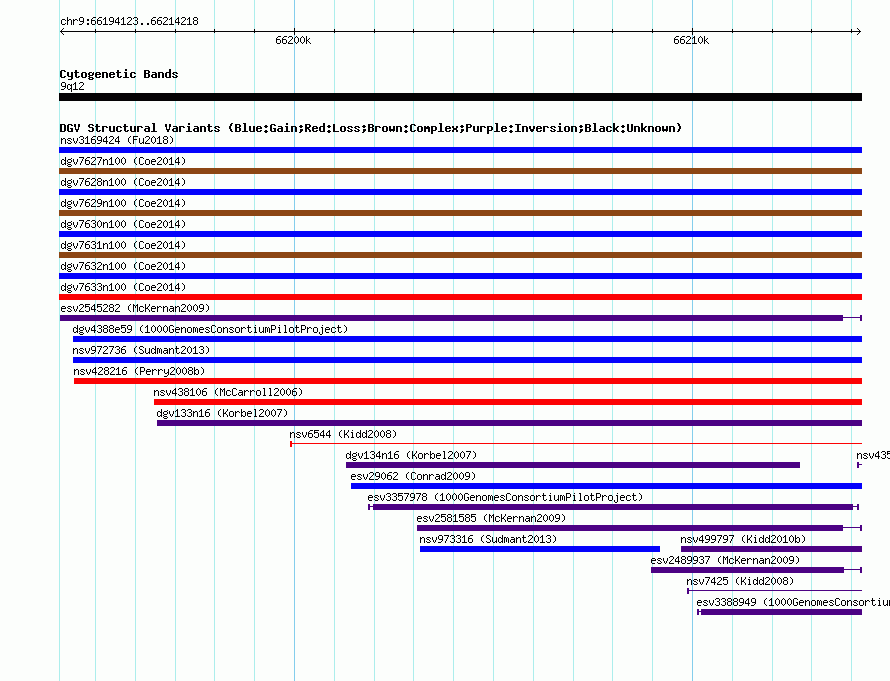The width and height of the screenshot is (890, 681).
Task: Open esv3388949 1000GenomesConsortium variant label
Action: click(x=793, y=602)
